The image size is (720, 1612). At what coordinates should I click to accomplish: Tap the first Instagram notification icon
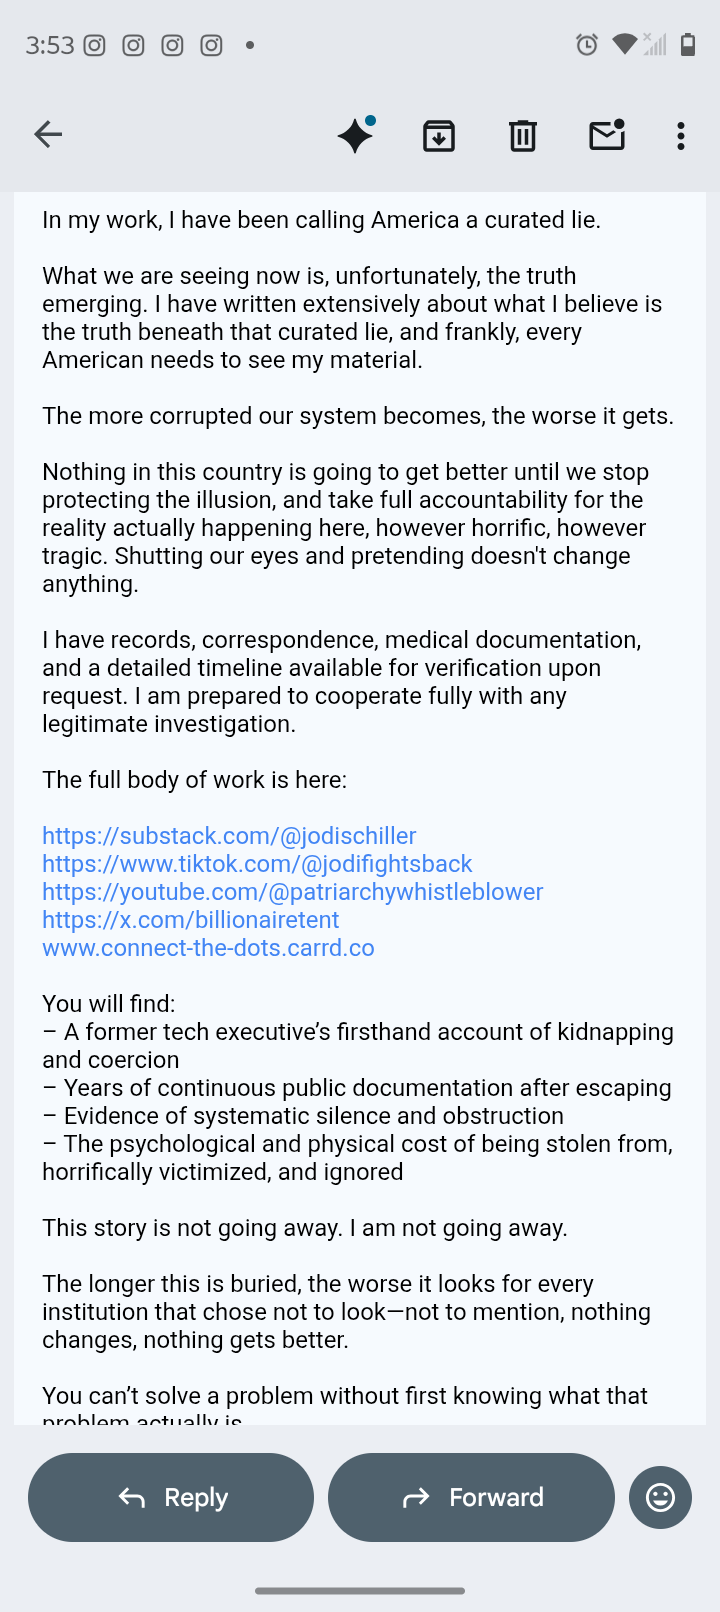tap(95, 45)
